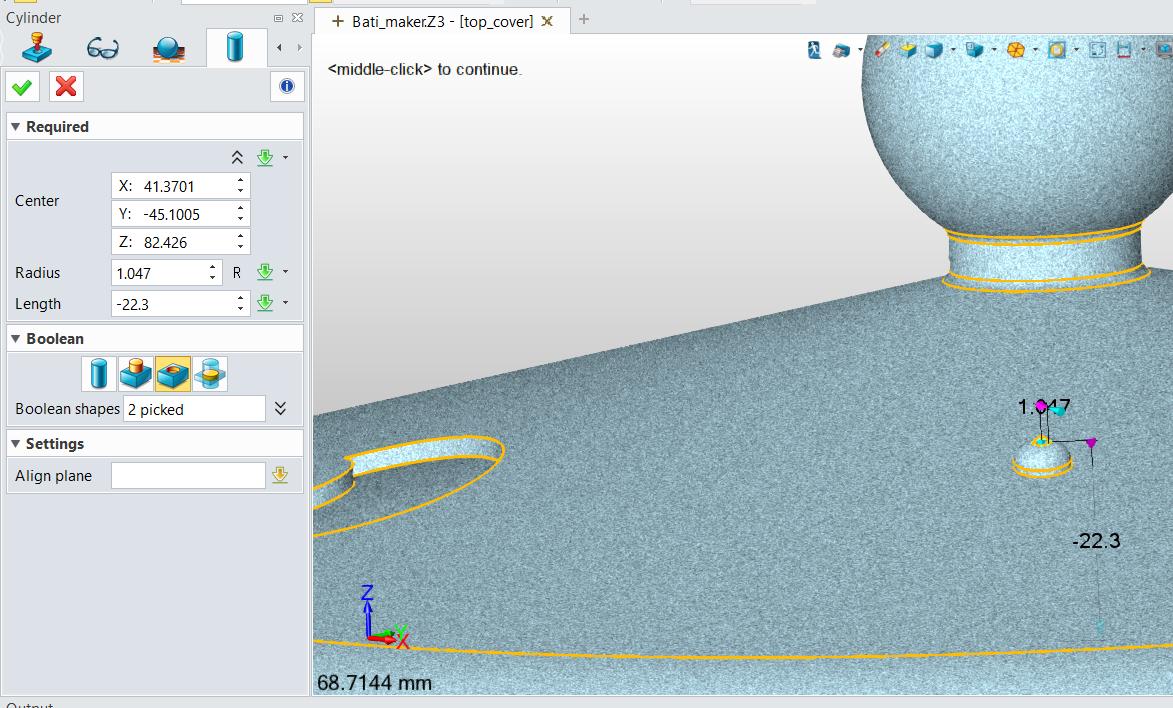Expand Boolean shapes list double chevron

click(281, 409)
